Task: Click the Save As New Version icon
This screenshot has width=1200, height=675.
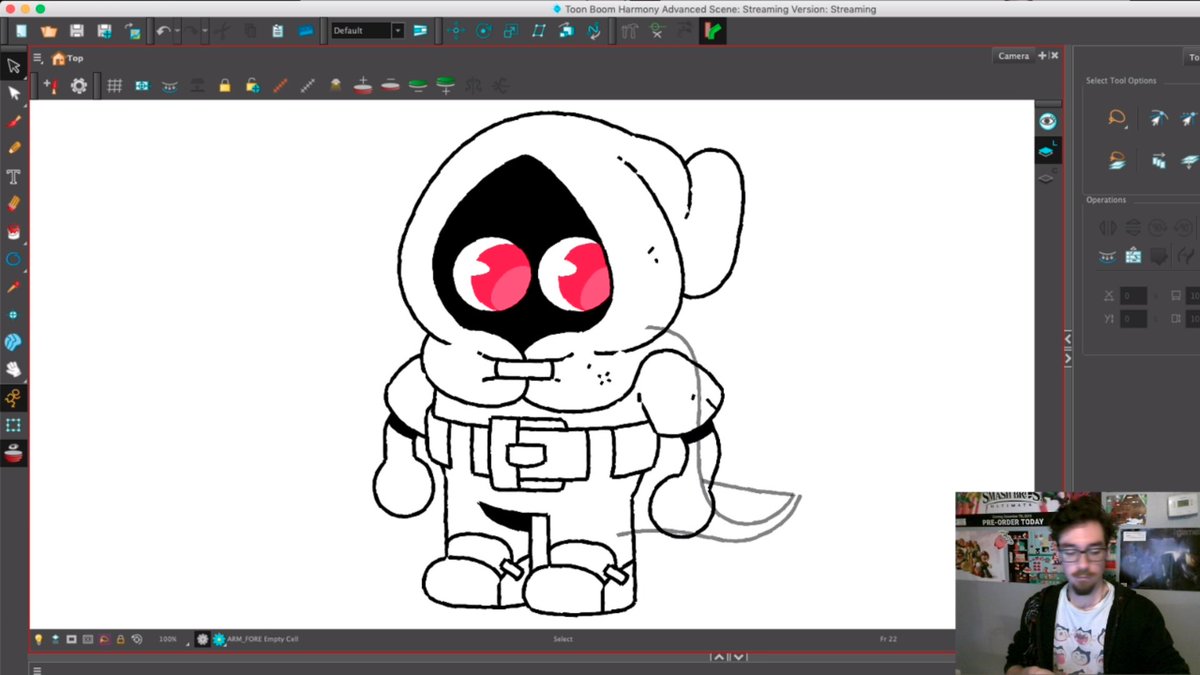Action: click(x=104, y=31)
